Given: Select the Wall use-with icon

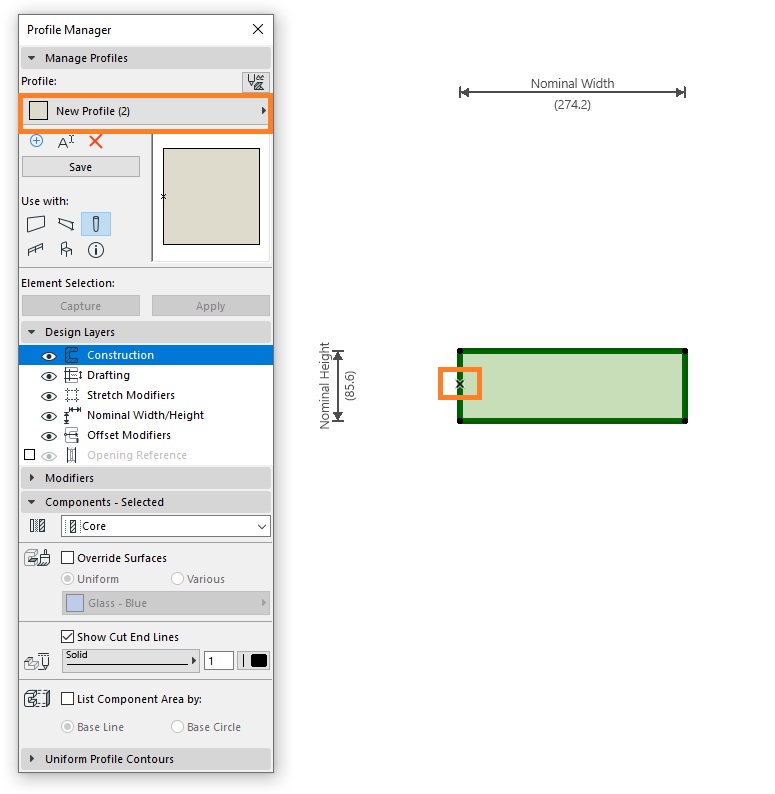Looking at the screenshot, I should click(36, 224).
